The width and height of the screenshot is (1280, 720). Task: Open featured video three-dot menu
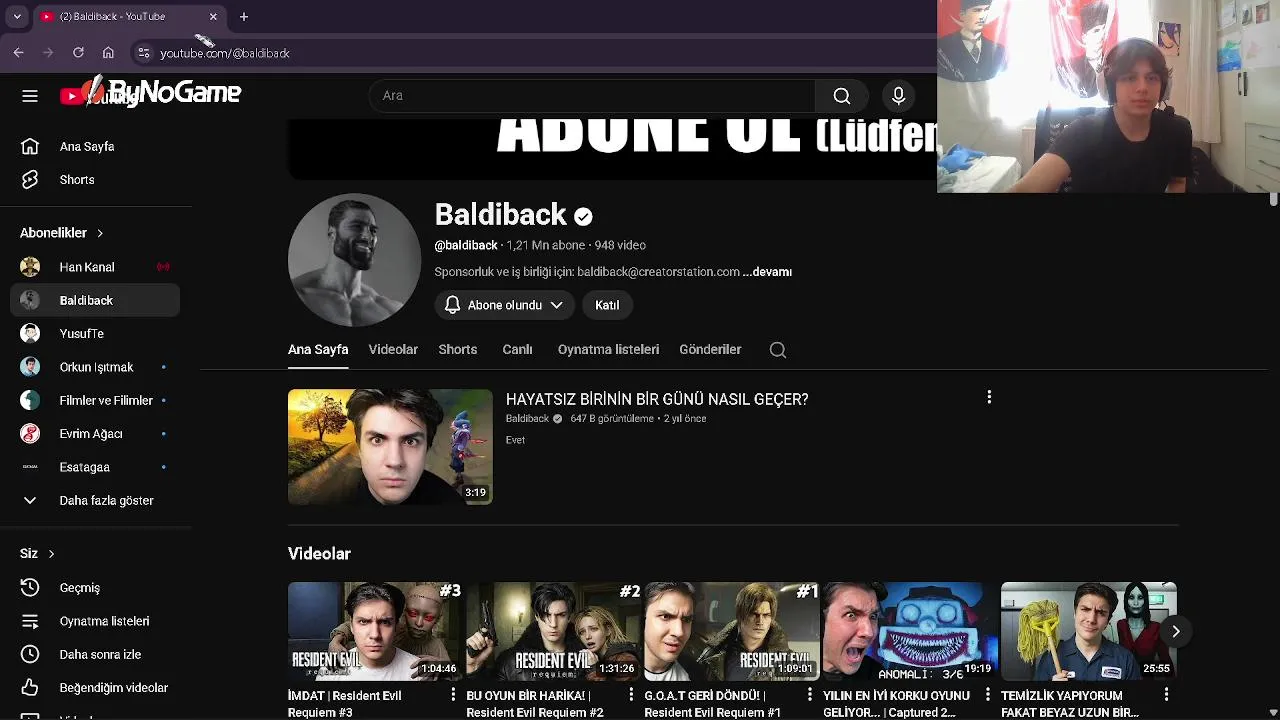point(989,398)
